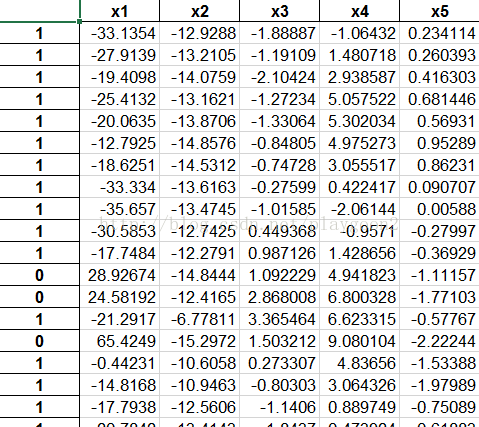
Task: Select the cell with -0.84805
Action: pos(280,143)
